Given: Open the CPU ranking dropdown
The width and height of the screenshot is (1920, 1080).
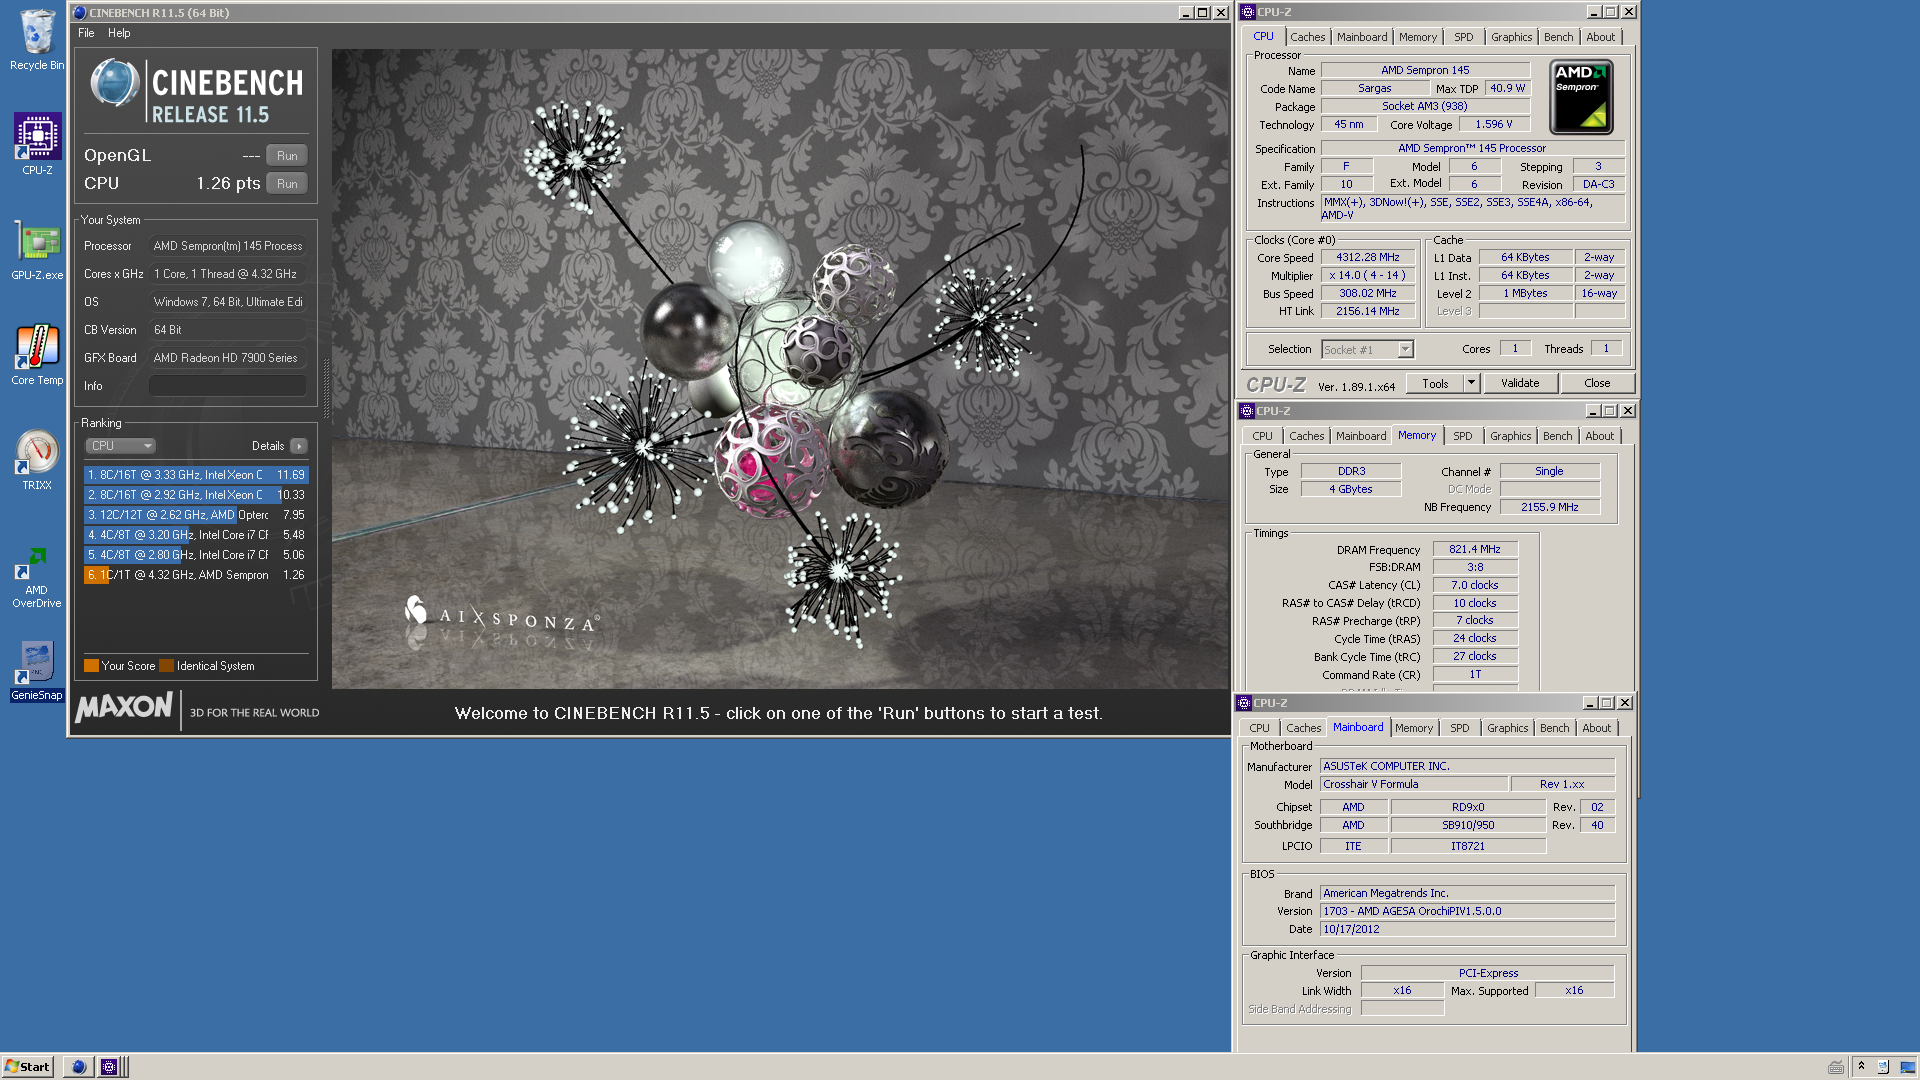Looking at the screenshot, I should pyautogui.click(x=120, y=446).
